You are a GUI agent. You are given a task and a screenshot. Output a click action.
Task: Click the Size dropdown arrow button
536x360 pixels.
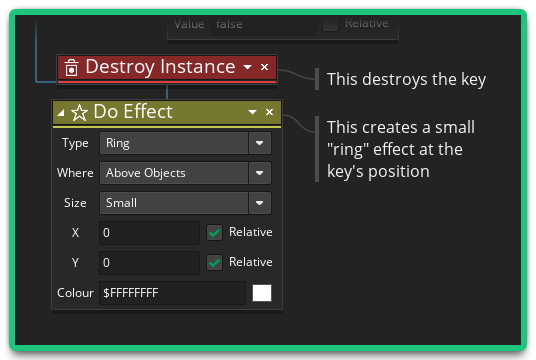pos(259,203)
